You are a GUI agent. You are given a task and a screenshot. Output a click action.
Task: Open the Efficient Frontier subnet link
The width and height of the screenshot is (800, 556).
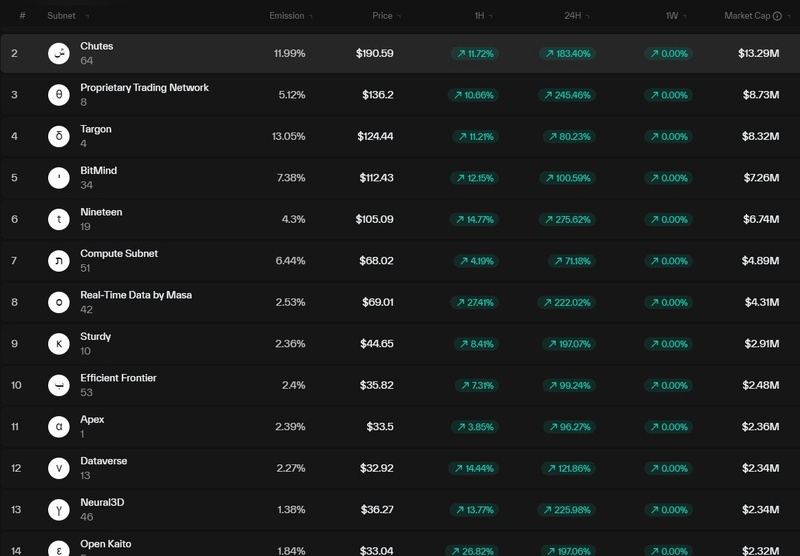(x=118, y=378)
